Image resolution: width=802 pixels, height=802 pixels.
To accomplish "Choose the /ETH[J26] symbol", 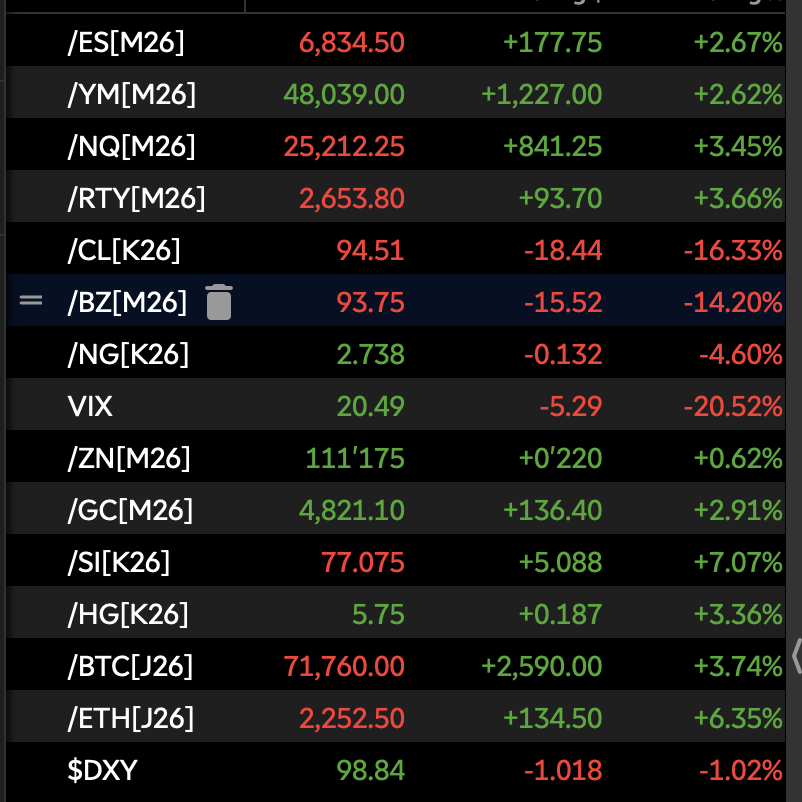I will 130,718.
